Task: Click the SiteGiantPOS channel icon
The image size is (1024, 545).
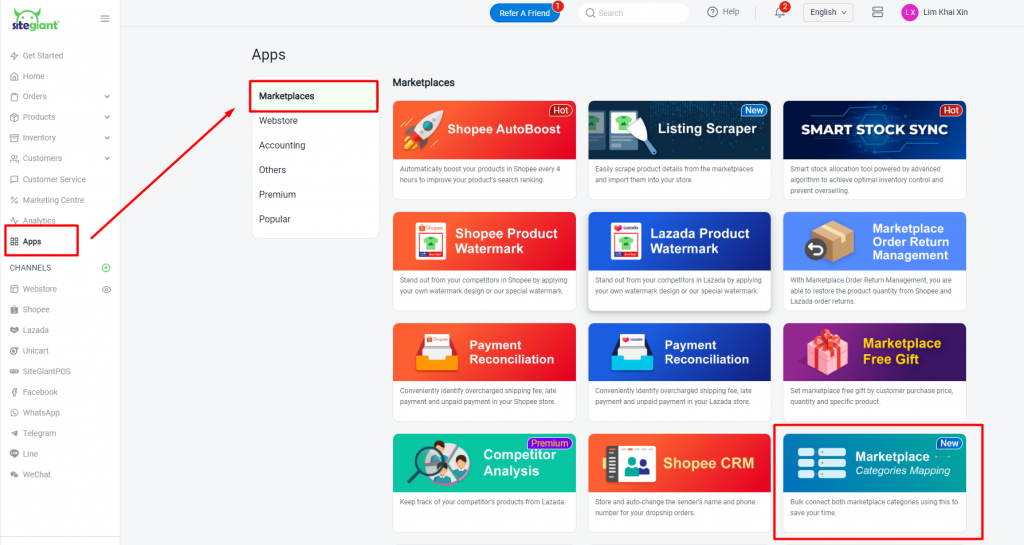Action: [14, 371]
